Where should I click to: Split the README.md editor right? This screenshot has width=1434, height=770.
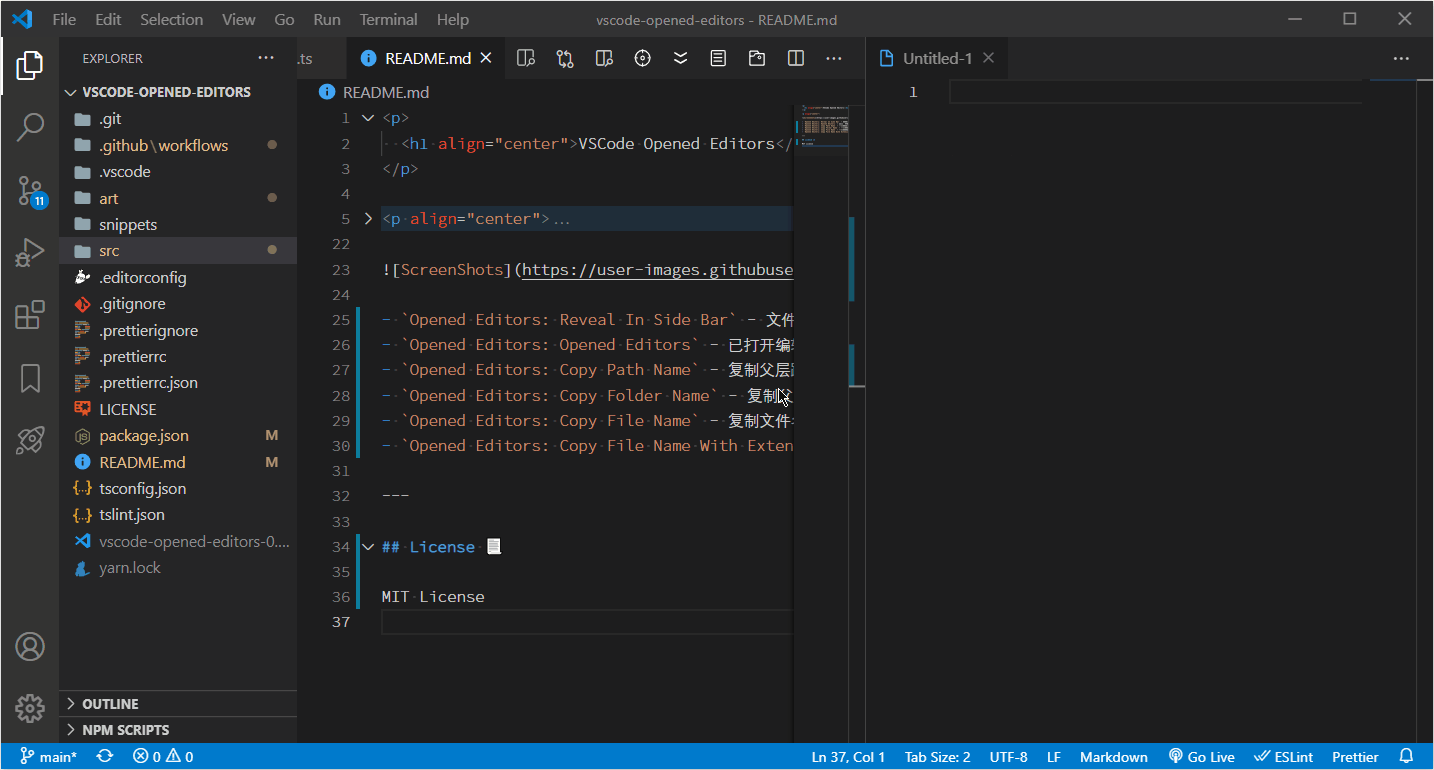(x=796, y=59)
